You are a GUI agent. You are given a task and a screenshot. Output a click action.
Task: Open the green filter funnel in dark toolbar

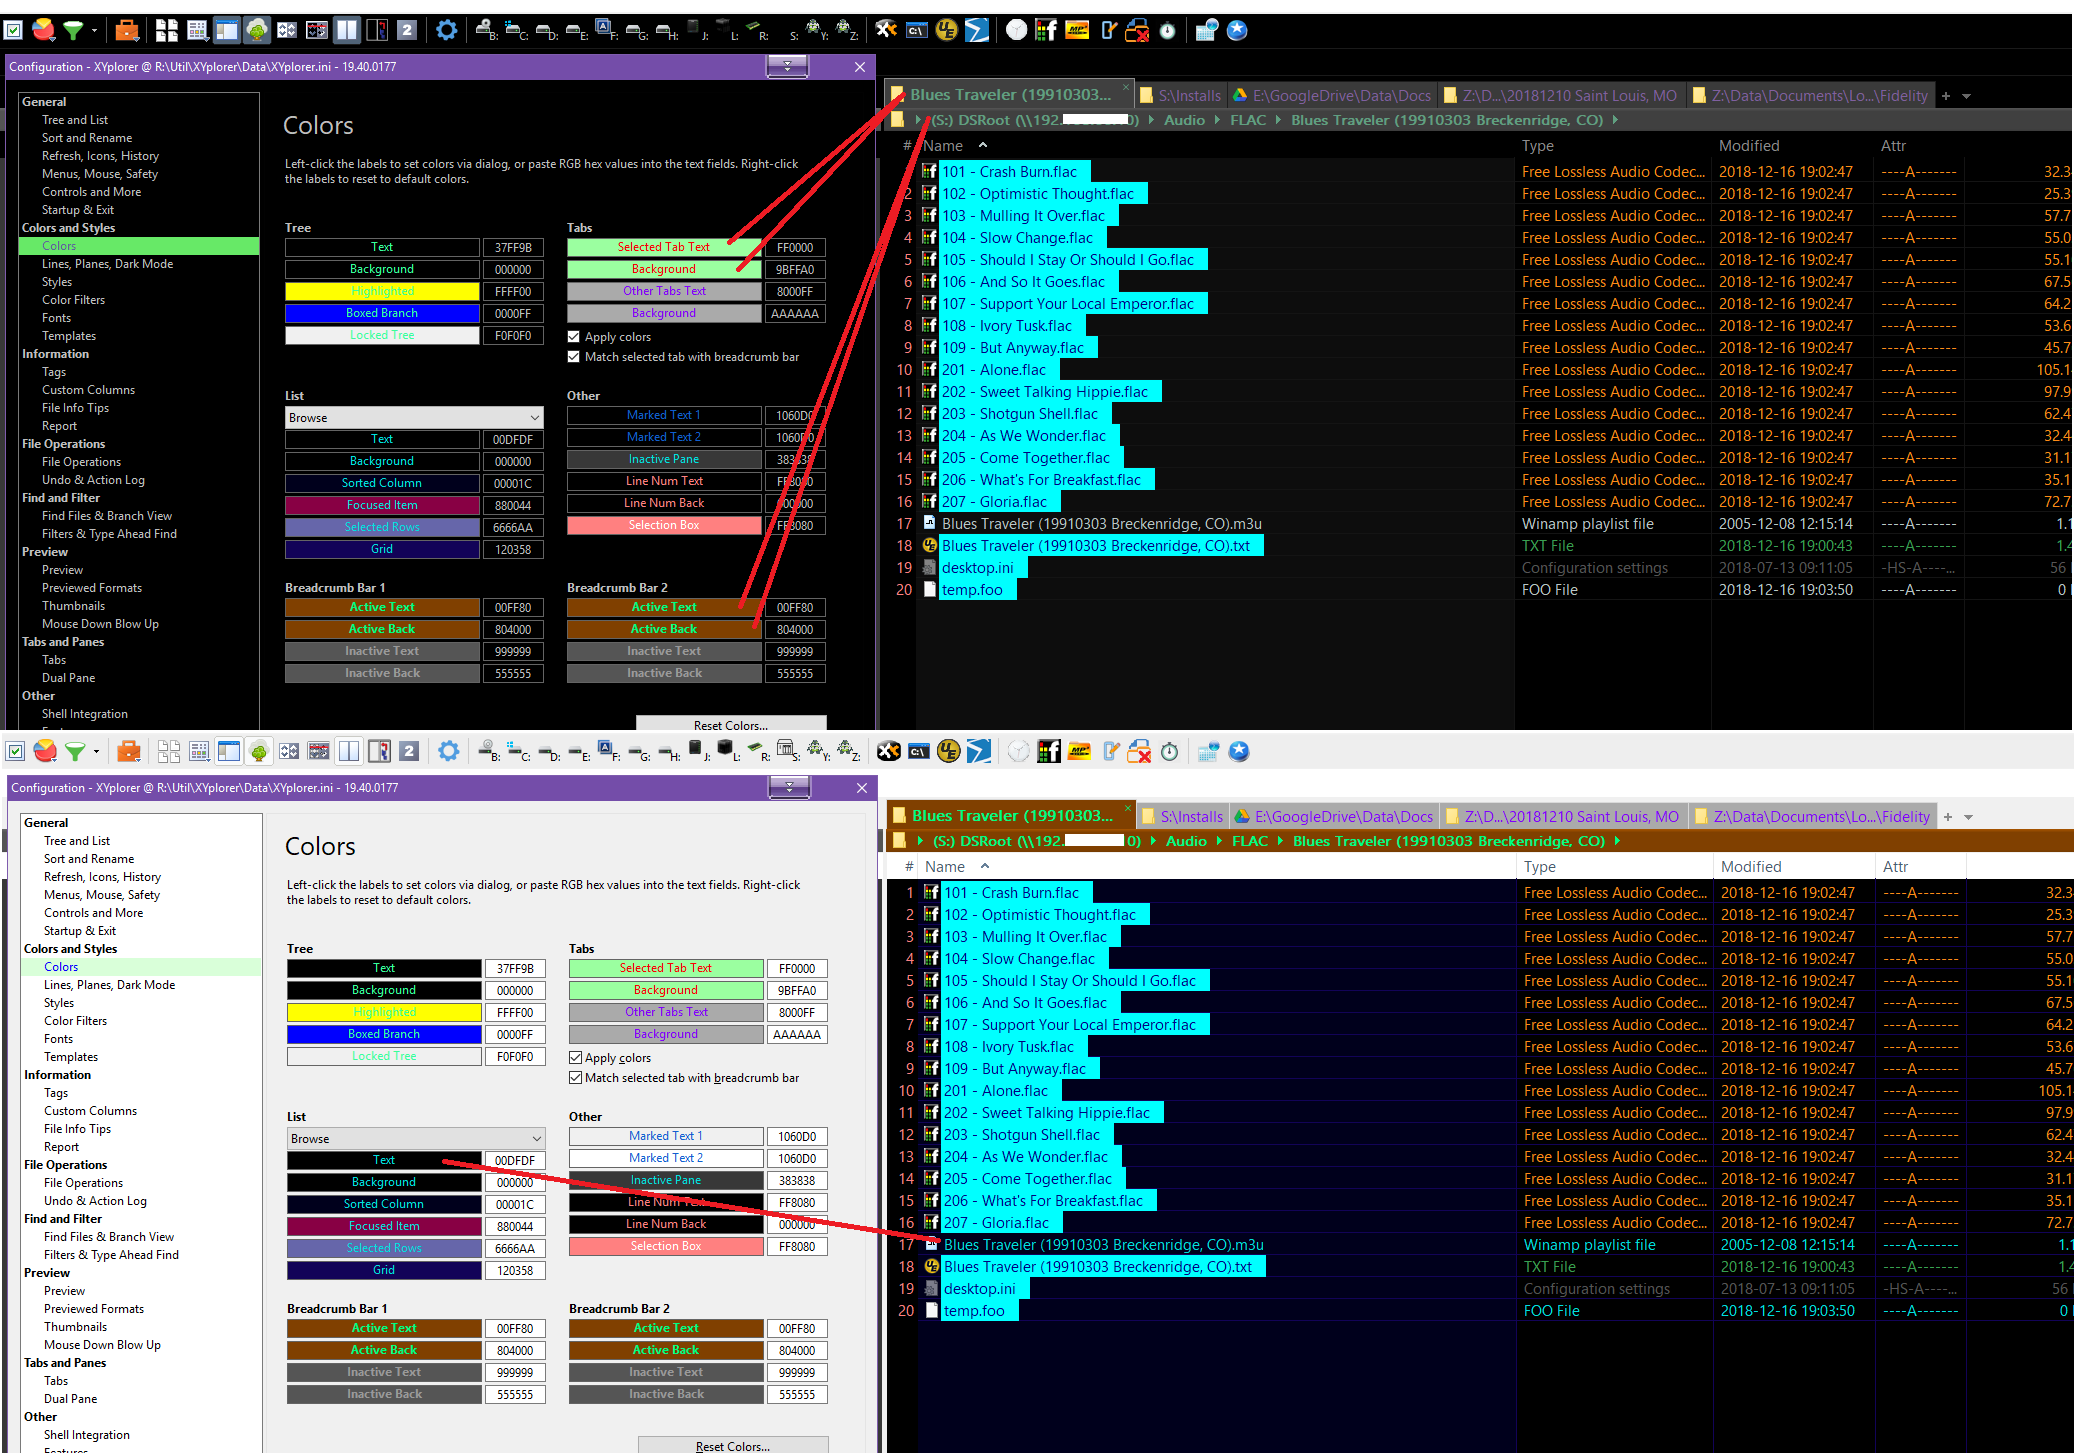point(73,30)
